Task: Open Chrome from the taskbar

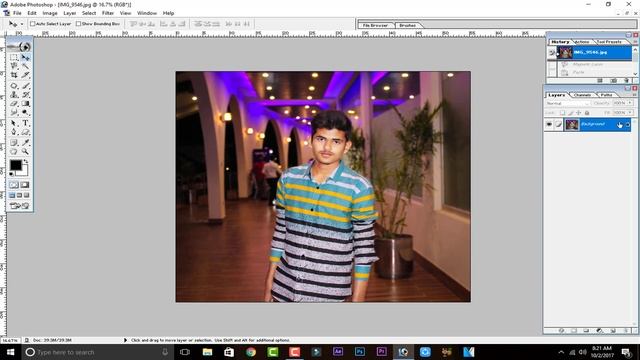Action: pos(251,352)
